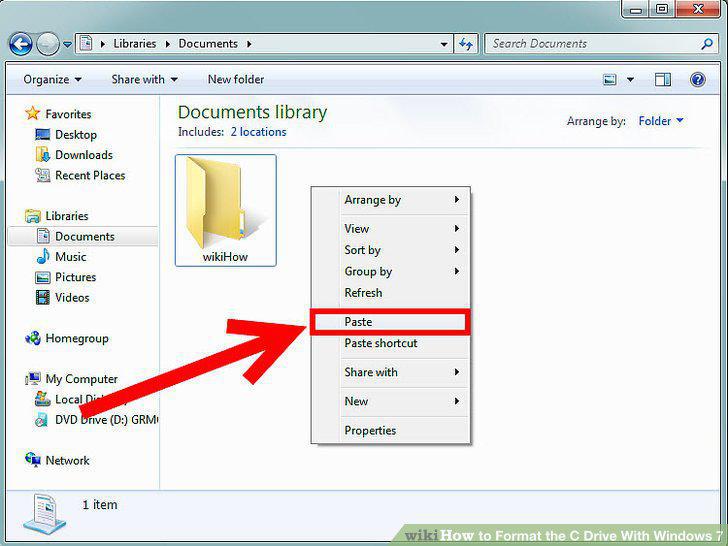Click the '1 item' status text
This screenshot has width=728, height=546.
coord(100,505)
